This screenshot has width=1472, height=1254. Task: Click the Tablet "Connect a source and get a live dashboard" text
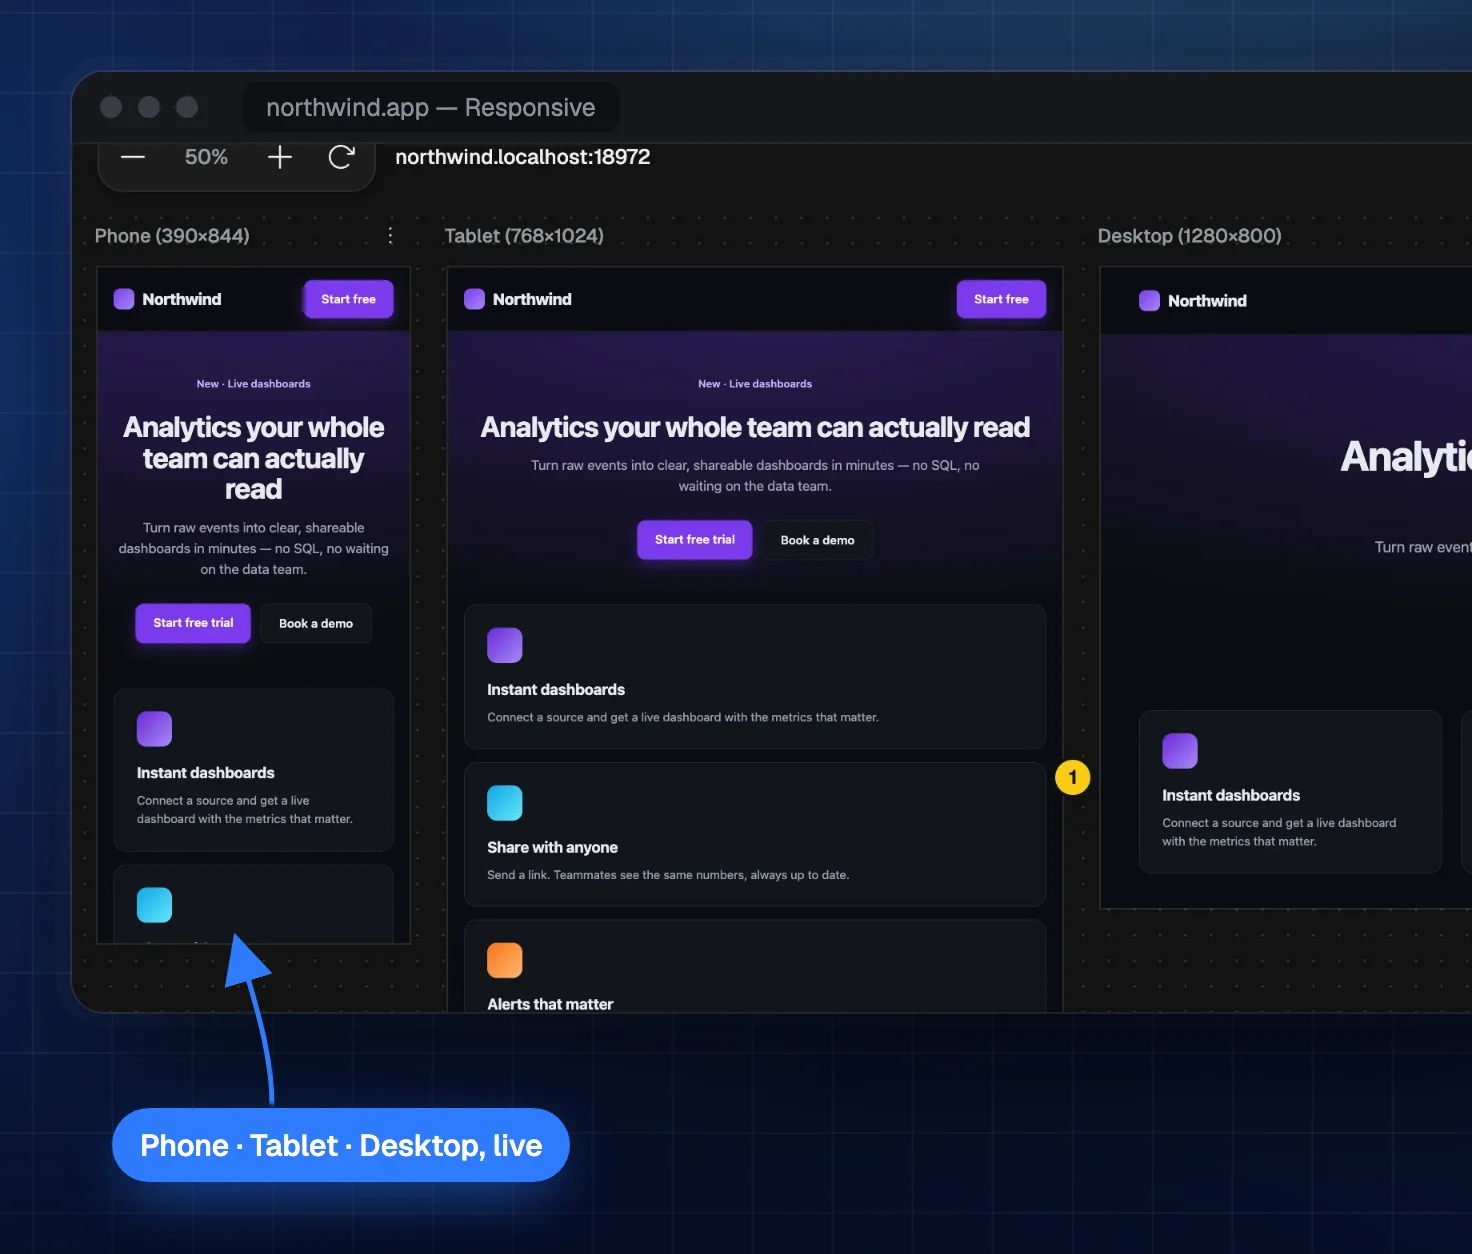683,718
